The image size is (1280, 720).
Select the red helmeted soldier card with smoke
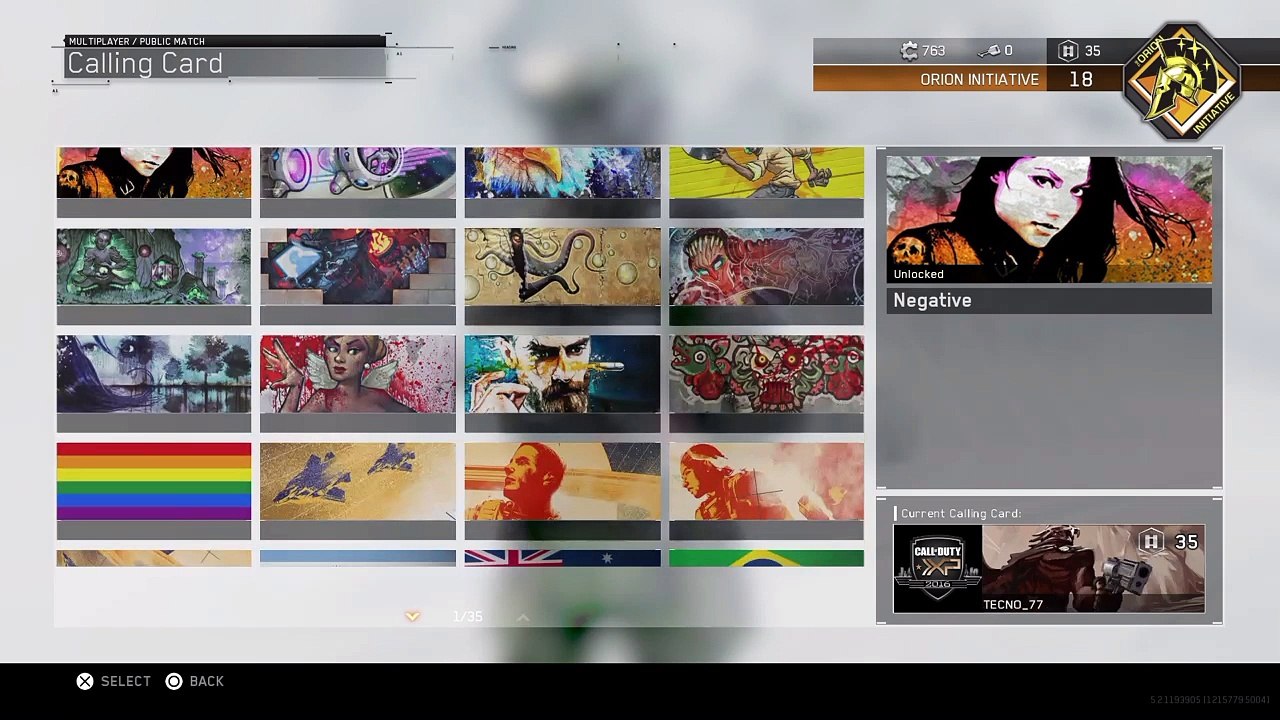(766, 491)
